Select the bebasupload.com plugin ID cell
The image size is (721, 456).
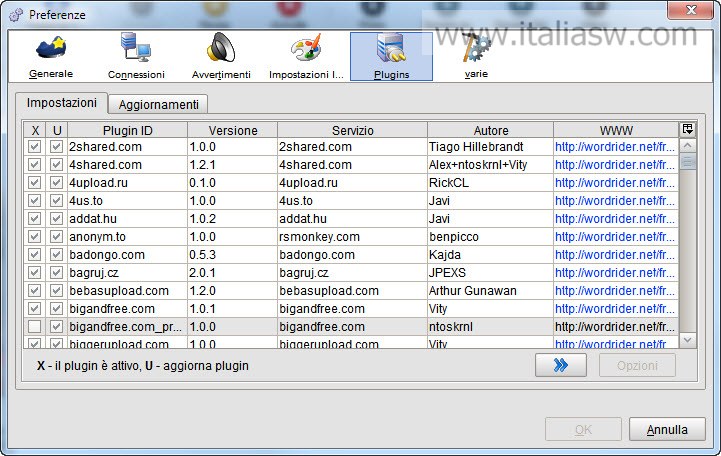[x=127, y=291]
